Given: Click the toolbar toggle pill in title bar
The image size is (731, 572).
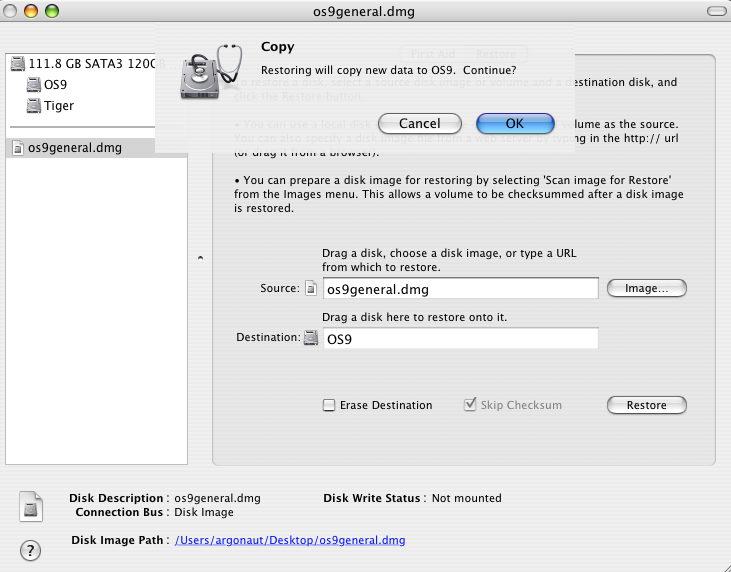Looking at the screenshot, I should point(716,11).
